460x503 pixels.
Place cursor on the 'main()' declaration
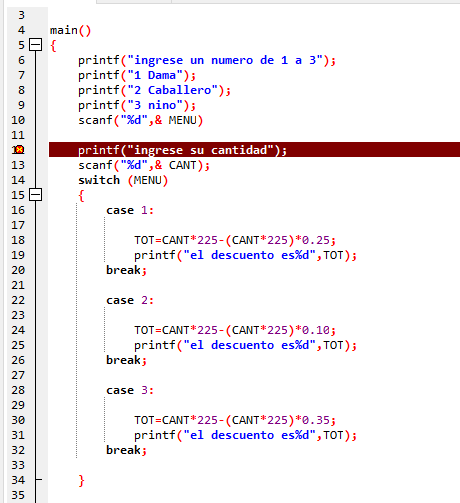click(70, 30)
